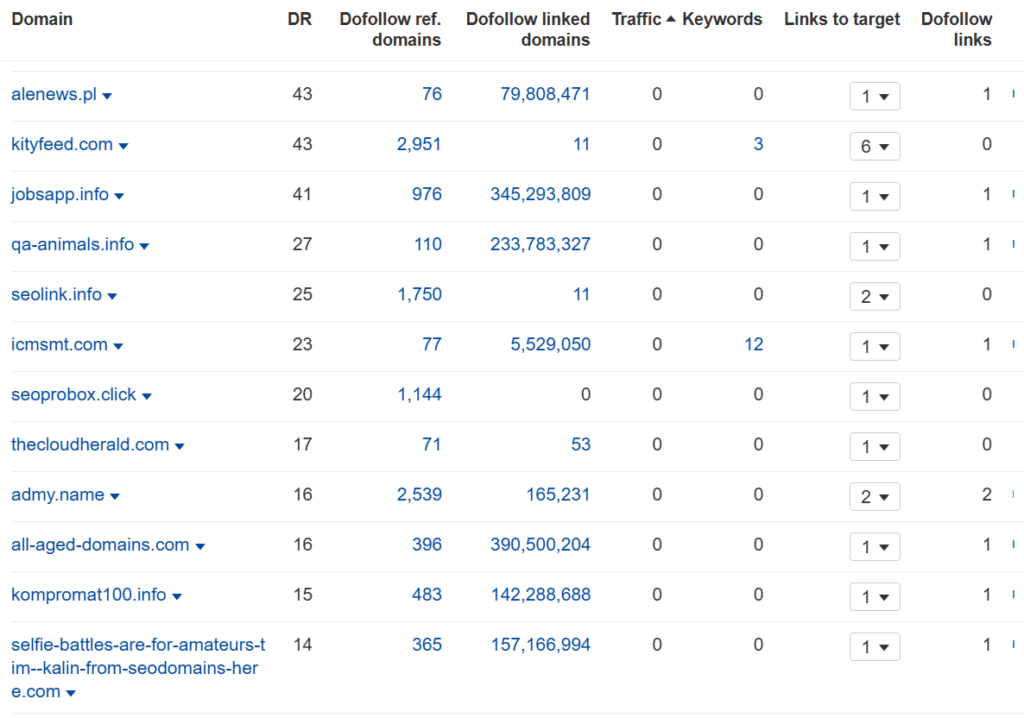Open the alenews.pl domain link
The height and width of the screenshot is (718, 1024).
(54, 94)
